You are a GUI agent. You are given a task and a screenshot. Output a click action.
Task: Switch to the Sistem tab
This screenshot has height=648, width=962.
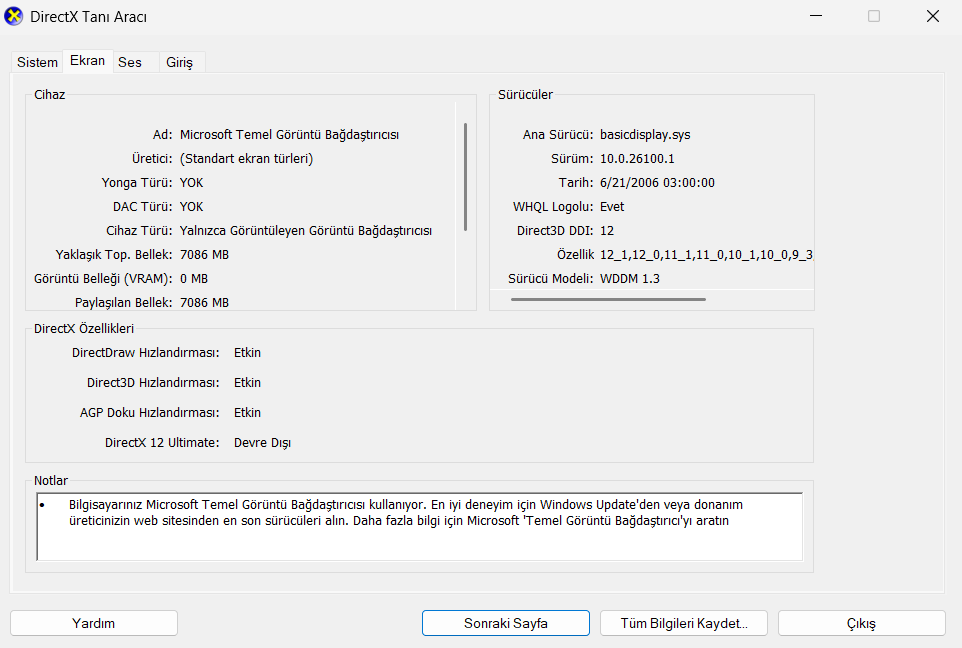coord(37,62)
